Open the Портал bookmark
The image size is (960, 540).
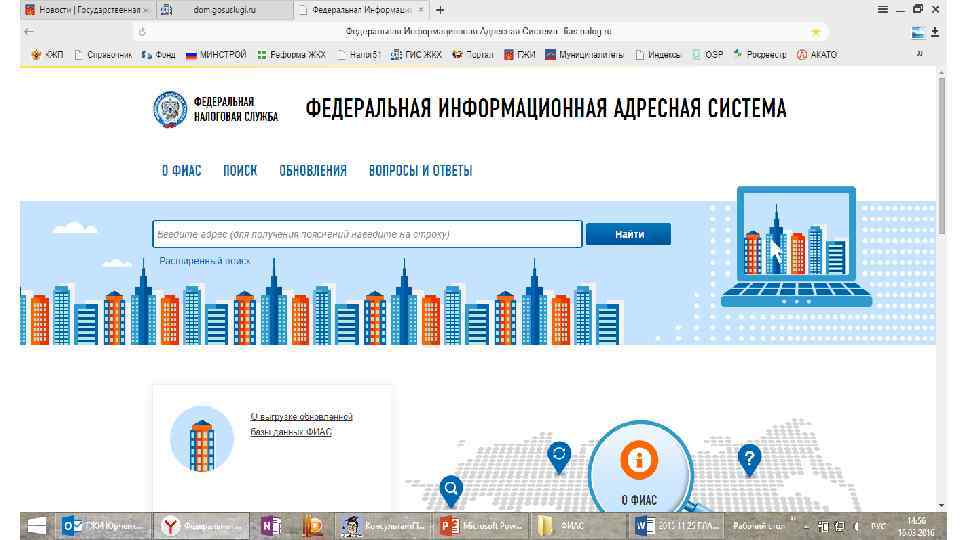[x=473, y=54]
